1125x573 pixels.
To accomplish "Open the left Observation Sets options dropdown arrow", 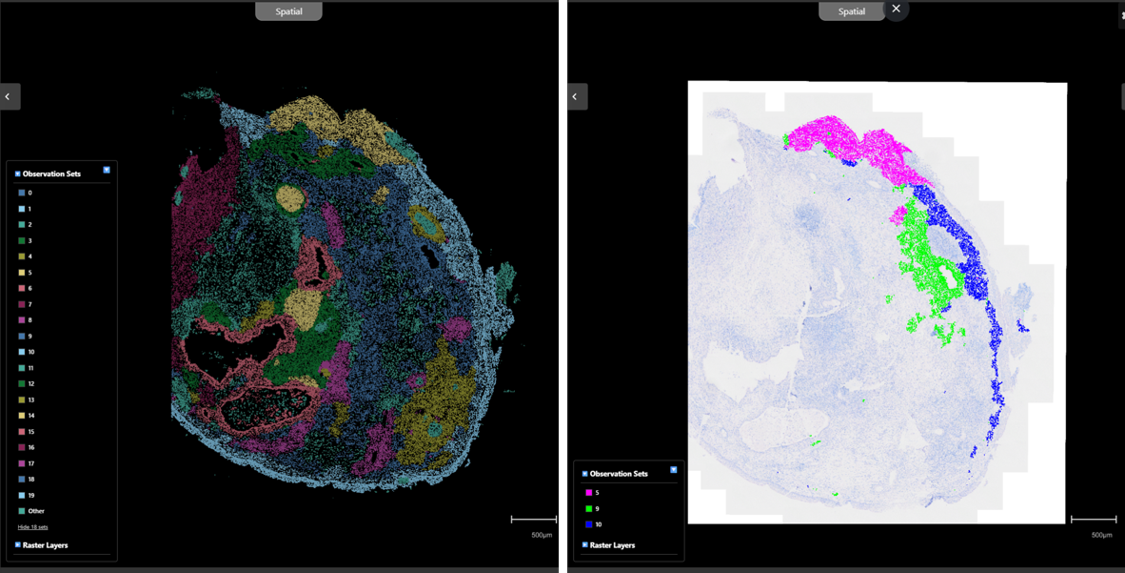I will pyautogui.click(x=106, y=170).
